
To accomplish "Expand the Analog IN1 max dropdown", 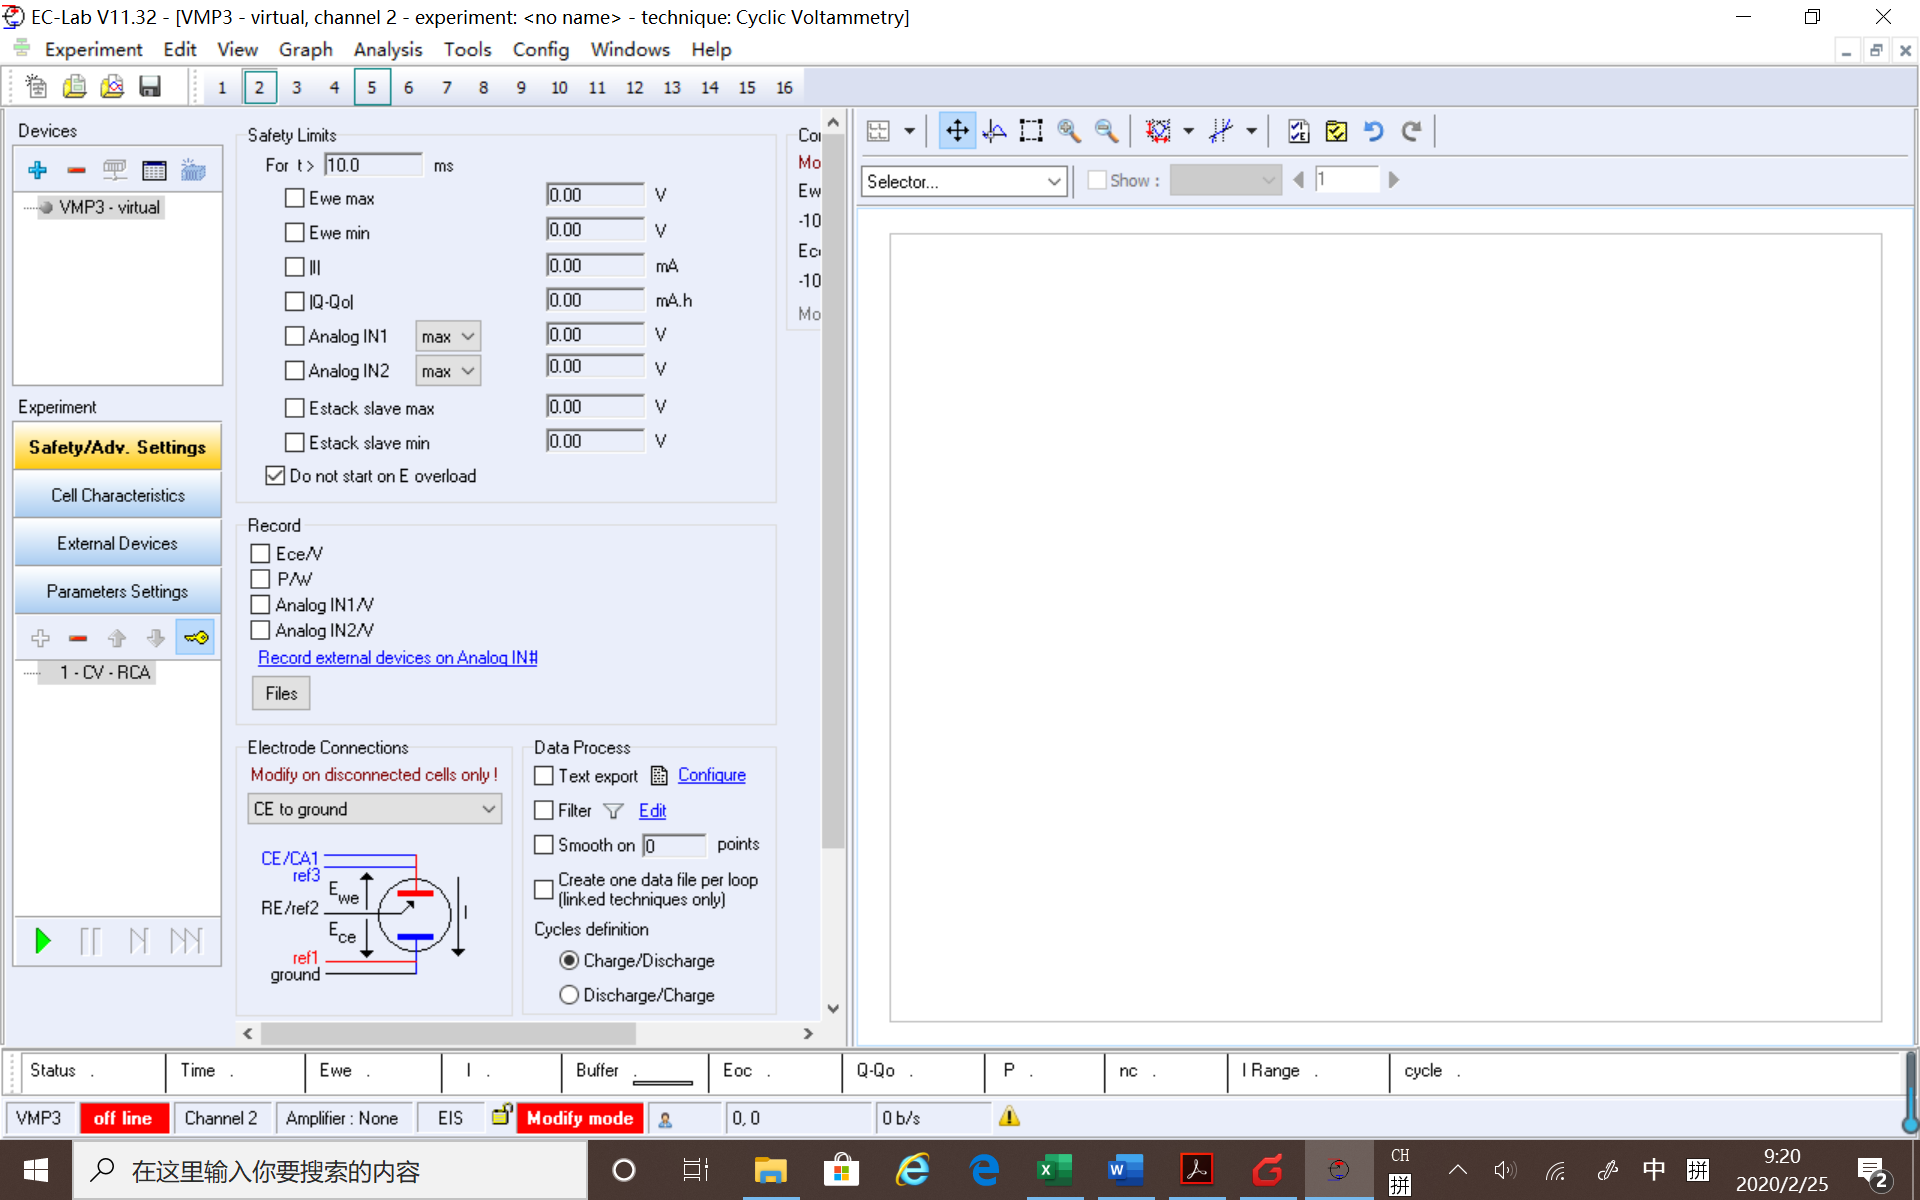I will (x=448, y=337).
